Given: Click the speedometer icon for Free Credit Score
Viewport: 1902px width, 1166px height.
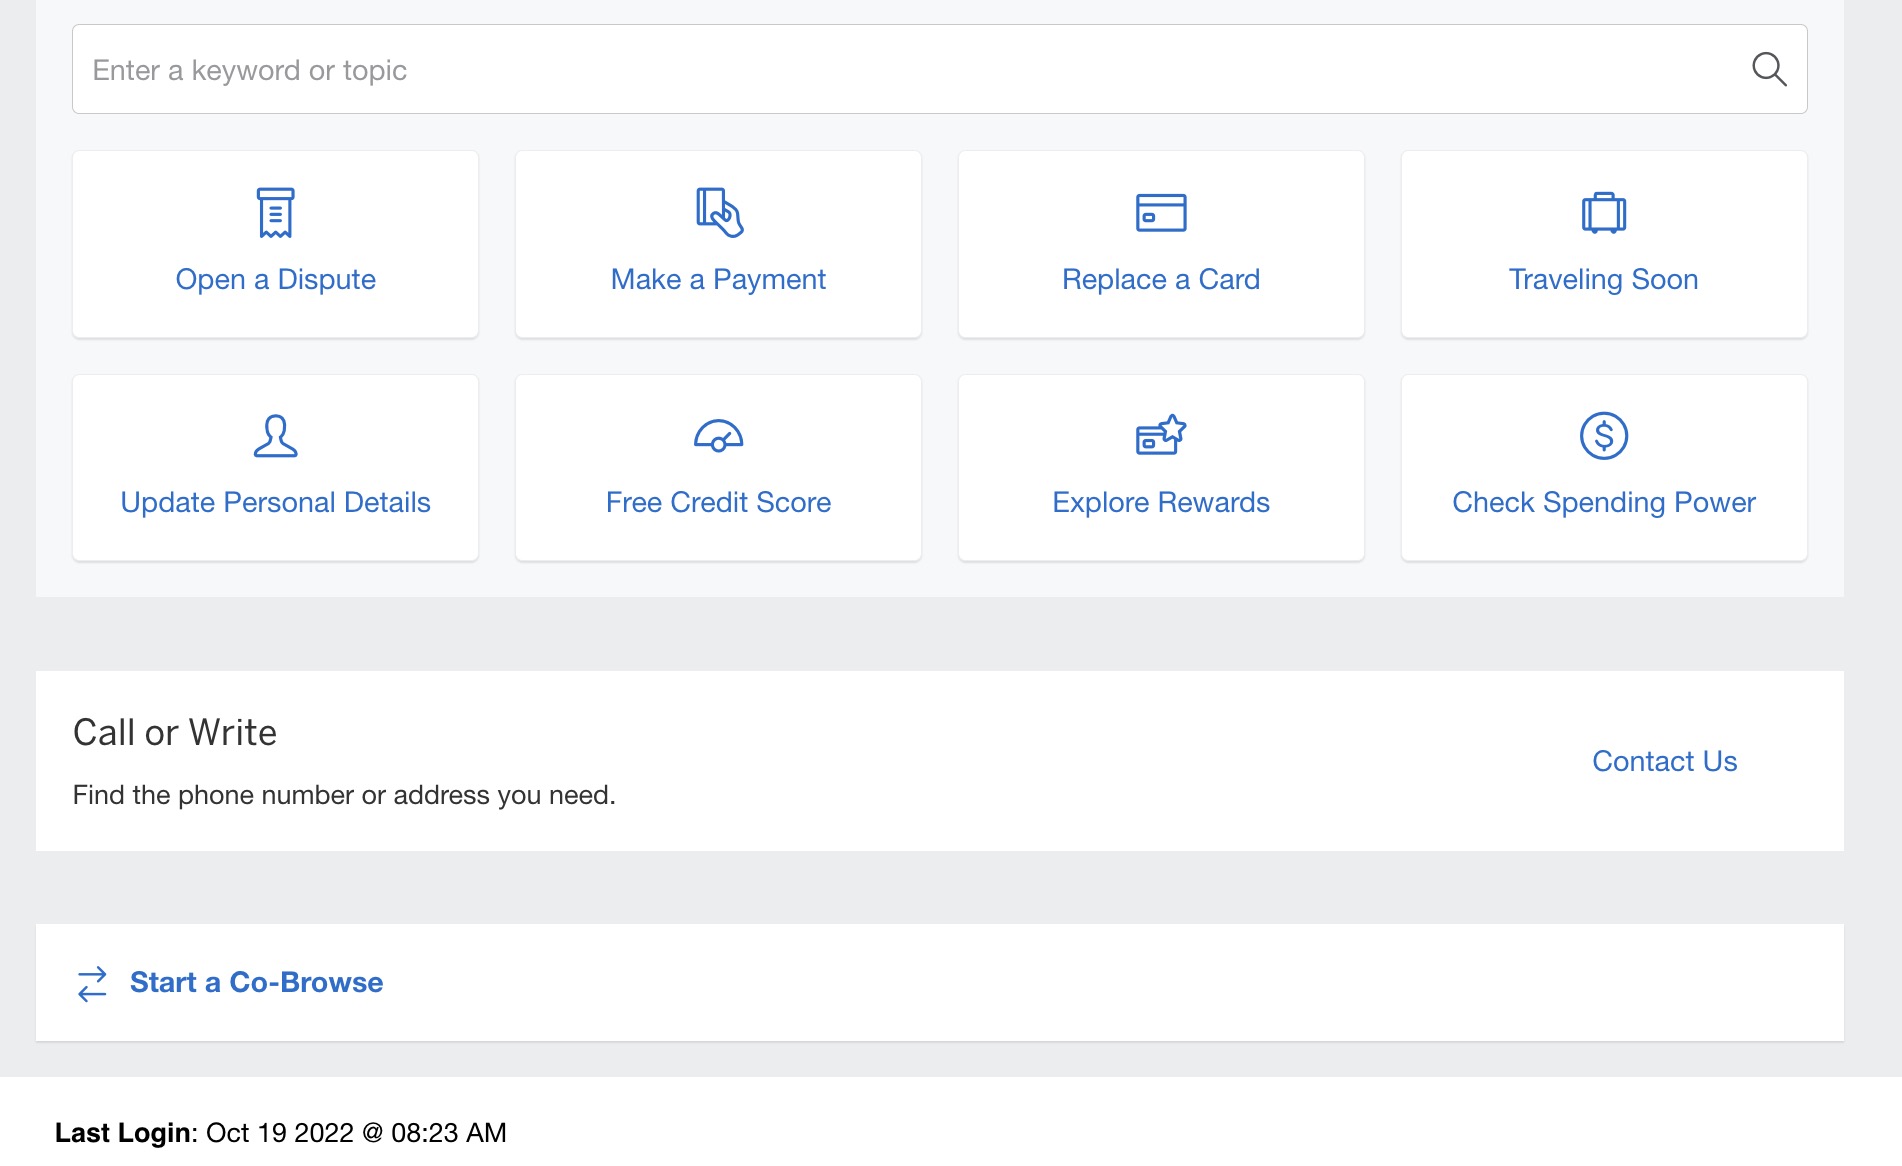Looking at the screenshot, I should point(718,435).
